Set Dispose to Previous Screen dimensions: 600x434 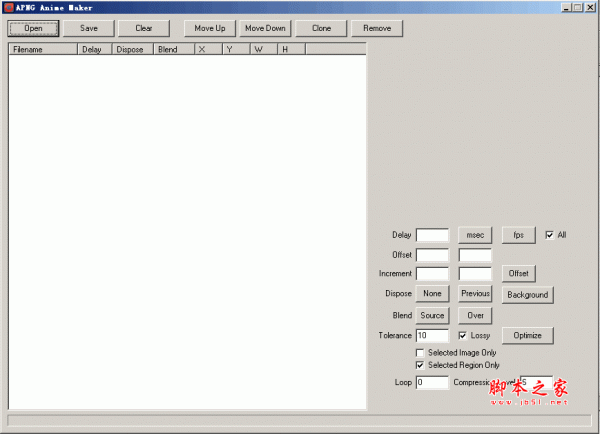[475, 294]
